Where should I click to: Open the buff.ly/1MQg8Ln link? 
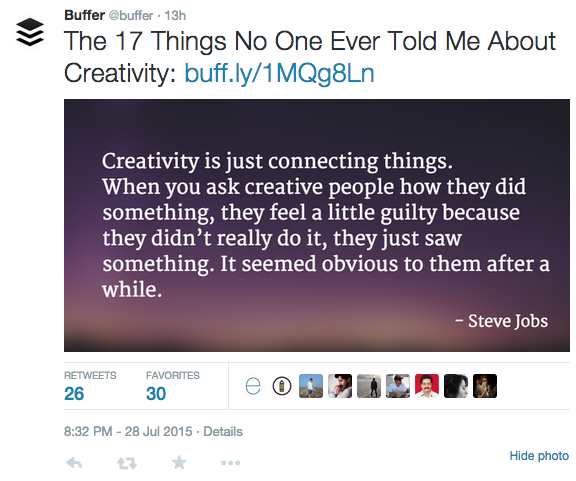coord(279,73)
